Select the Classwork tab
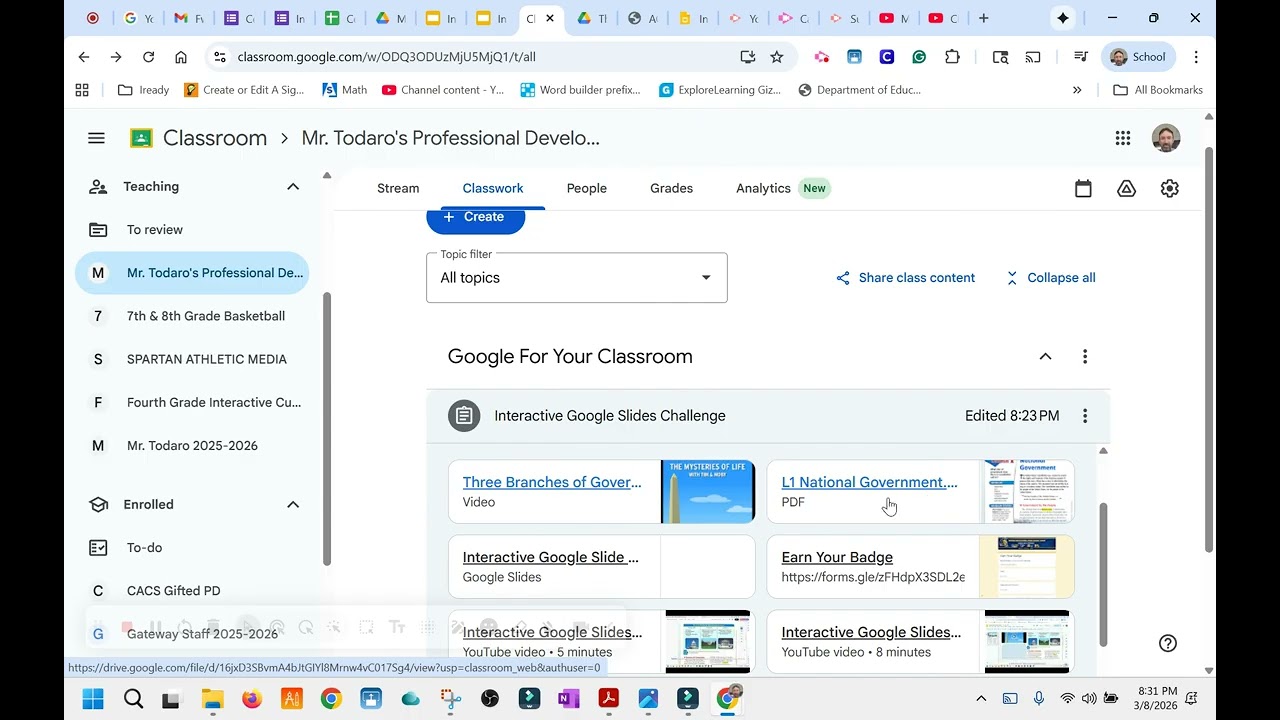This screenshot has height=720, width=1280. pos(493,188)
